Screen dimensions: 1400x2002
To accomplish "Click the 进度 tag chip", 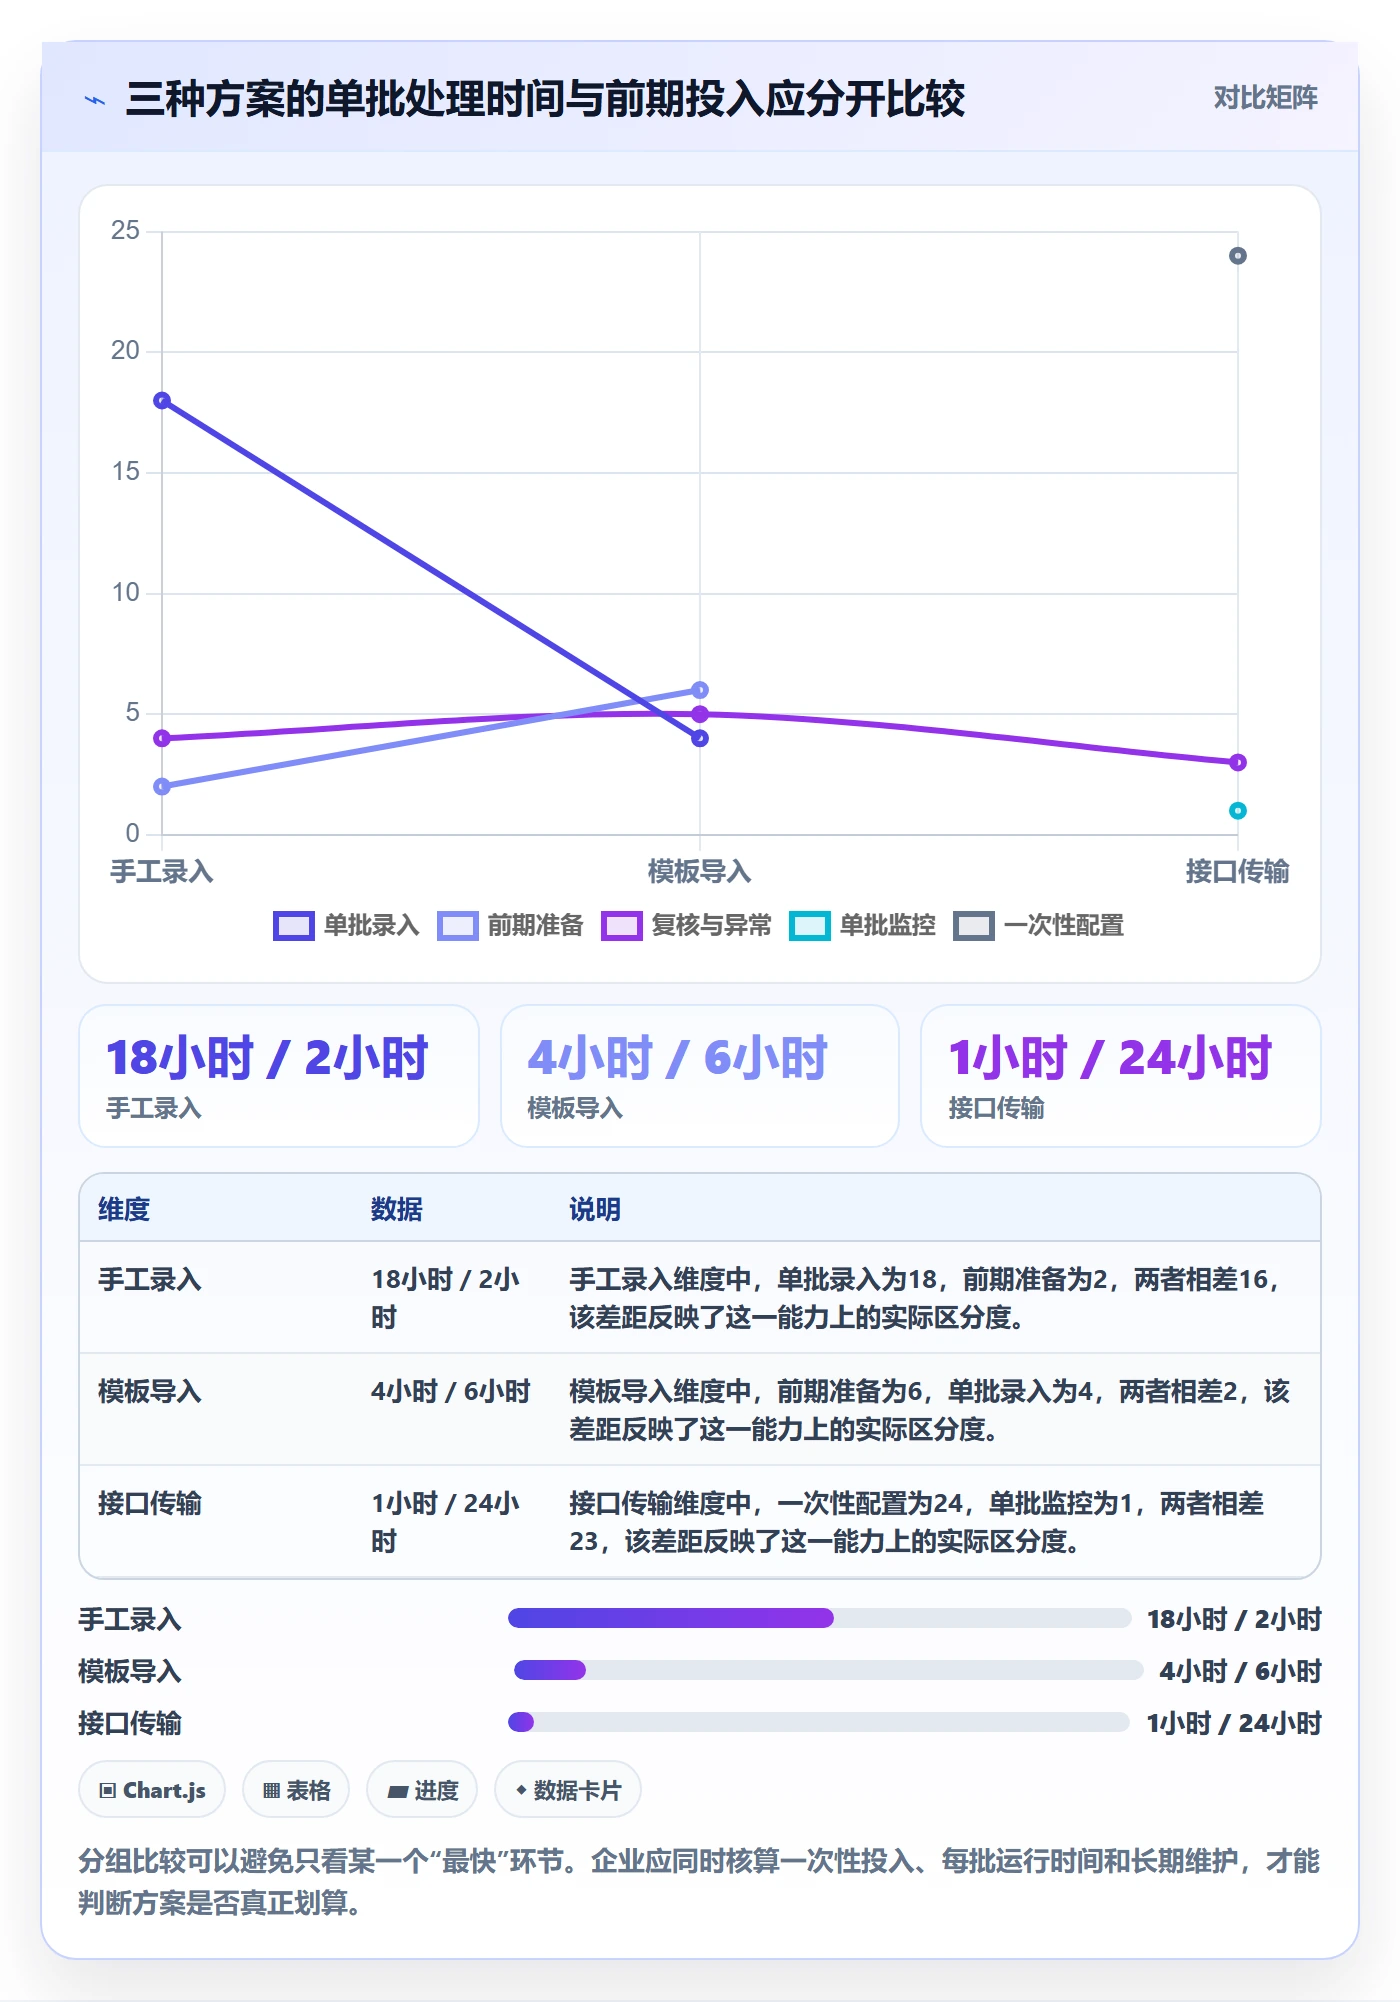I will [422, 1790].
